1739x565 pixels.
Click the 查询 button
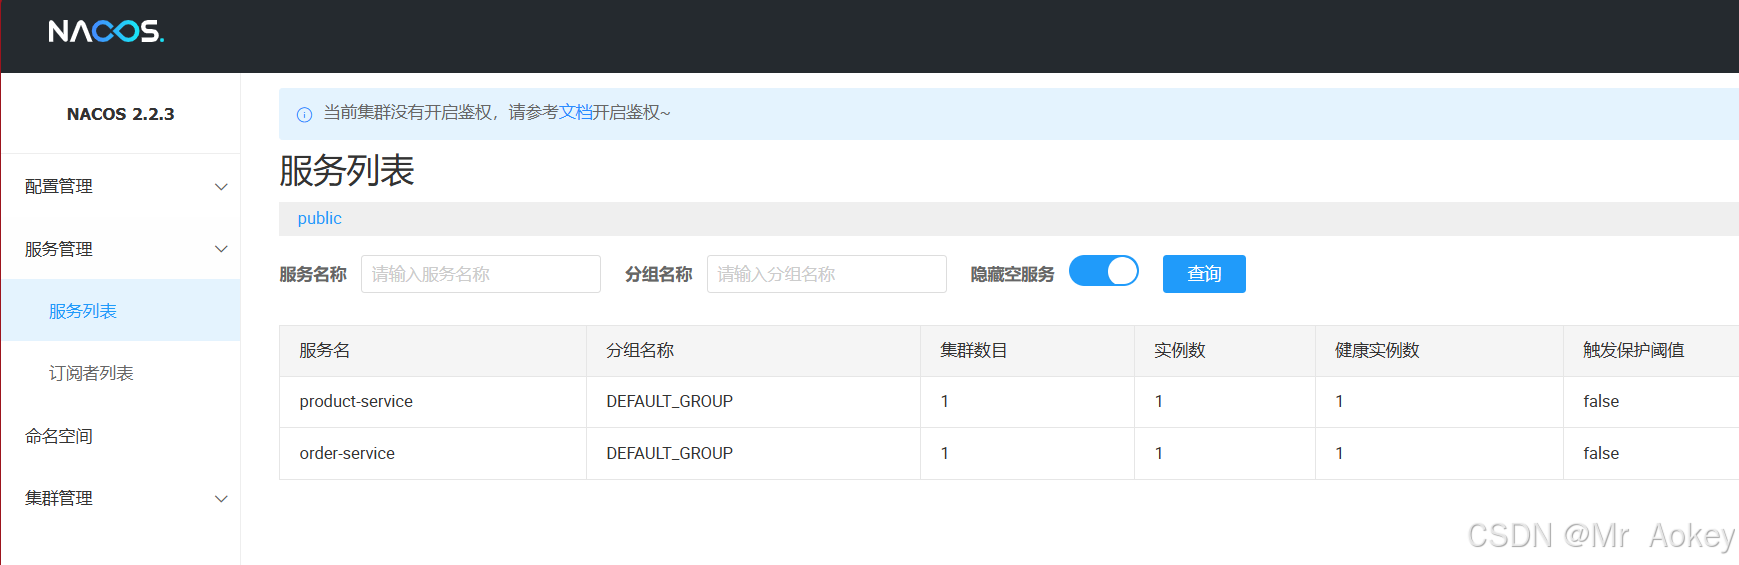(1204, 274)
